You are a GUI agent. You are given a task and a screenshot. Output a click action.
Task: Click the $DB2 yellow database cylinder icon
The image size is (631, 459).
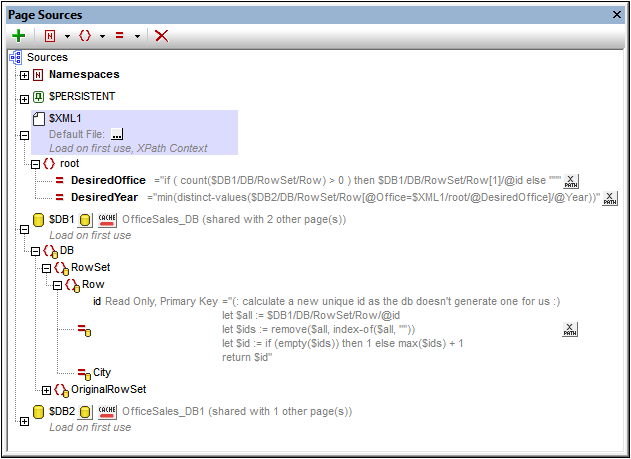38,412
